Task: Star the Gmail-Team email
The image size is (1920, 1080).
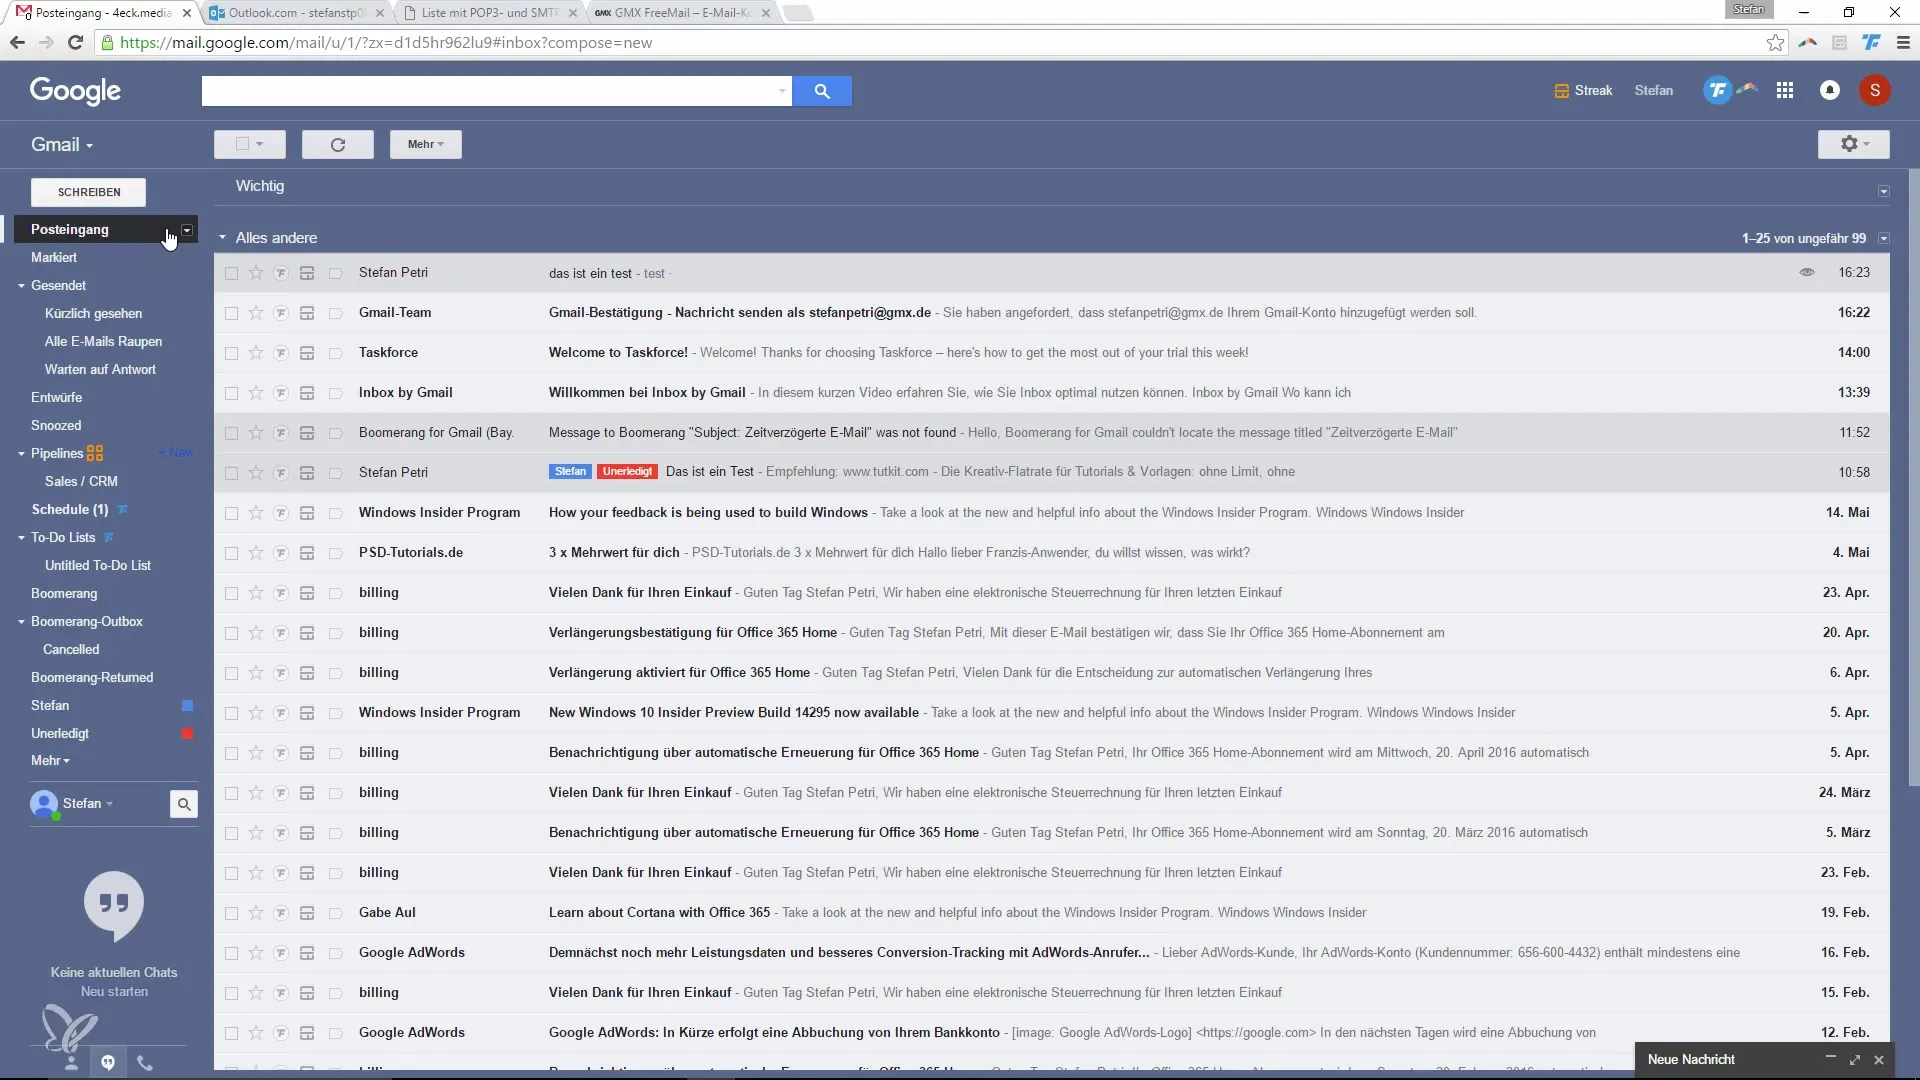Action: tap(256, 313)
